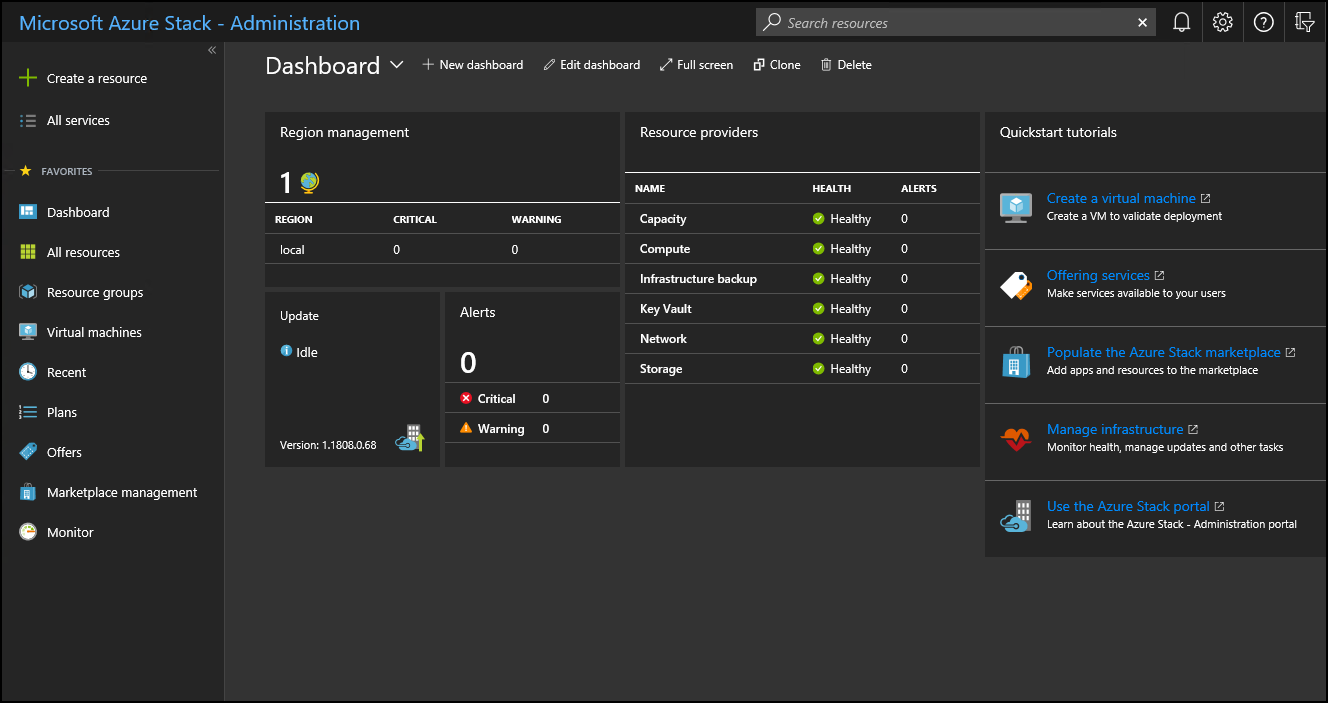Click the feedback icon in top bar

coord(1304,22)
